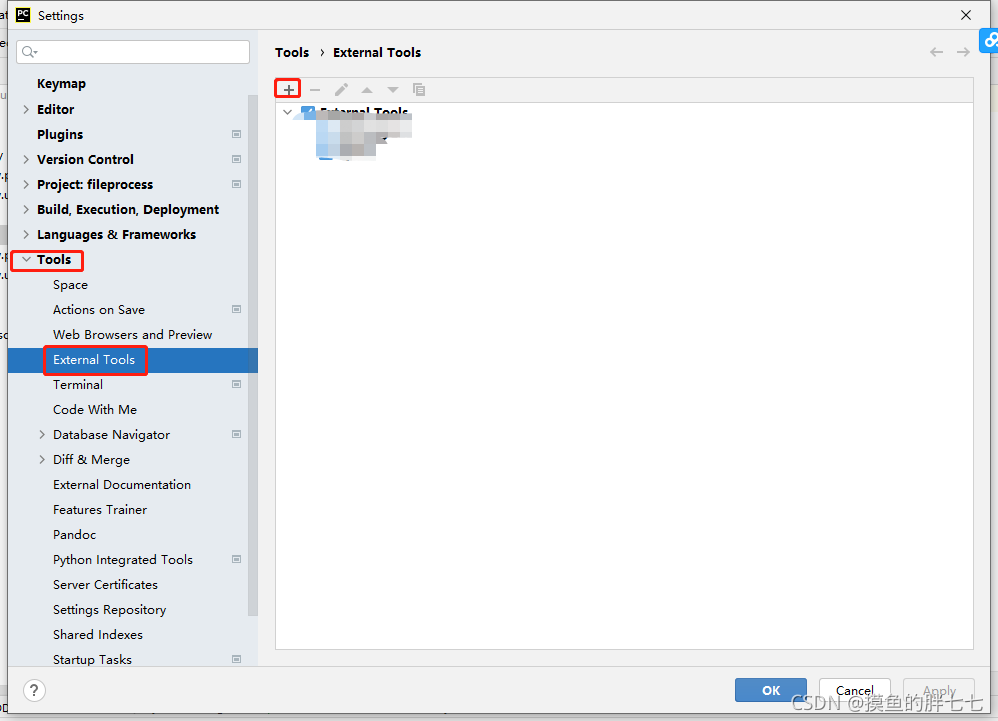The height and width of the screenshot is (721, 998).
Task: Select External Tools in the sidebar
Action: (x=94, y=360)
